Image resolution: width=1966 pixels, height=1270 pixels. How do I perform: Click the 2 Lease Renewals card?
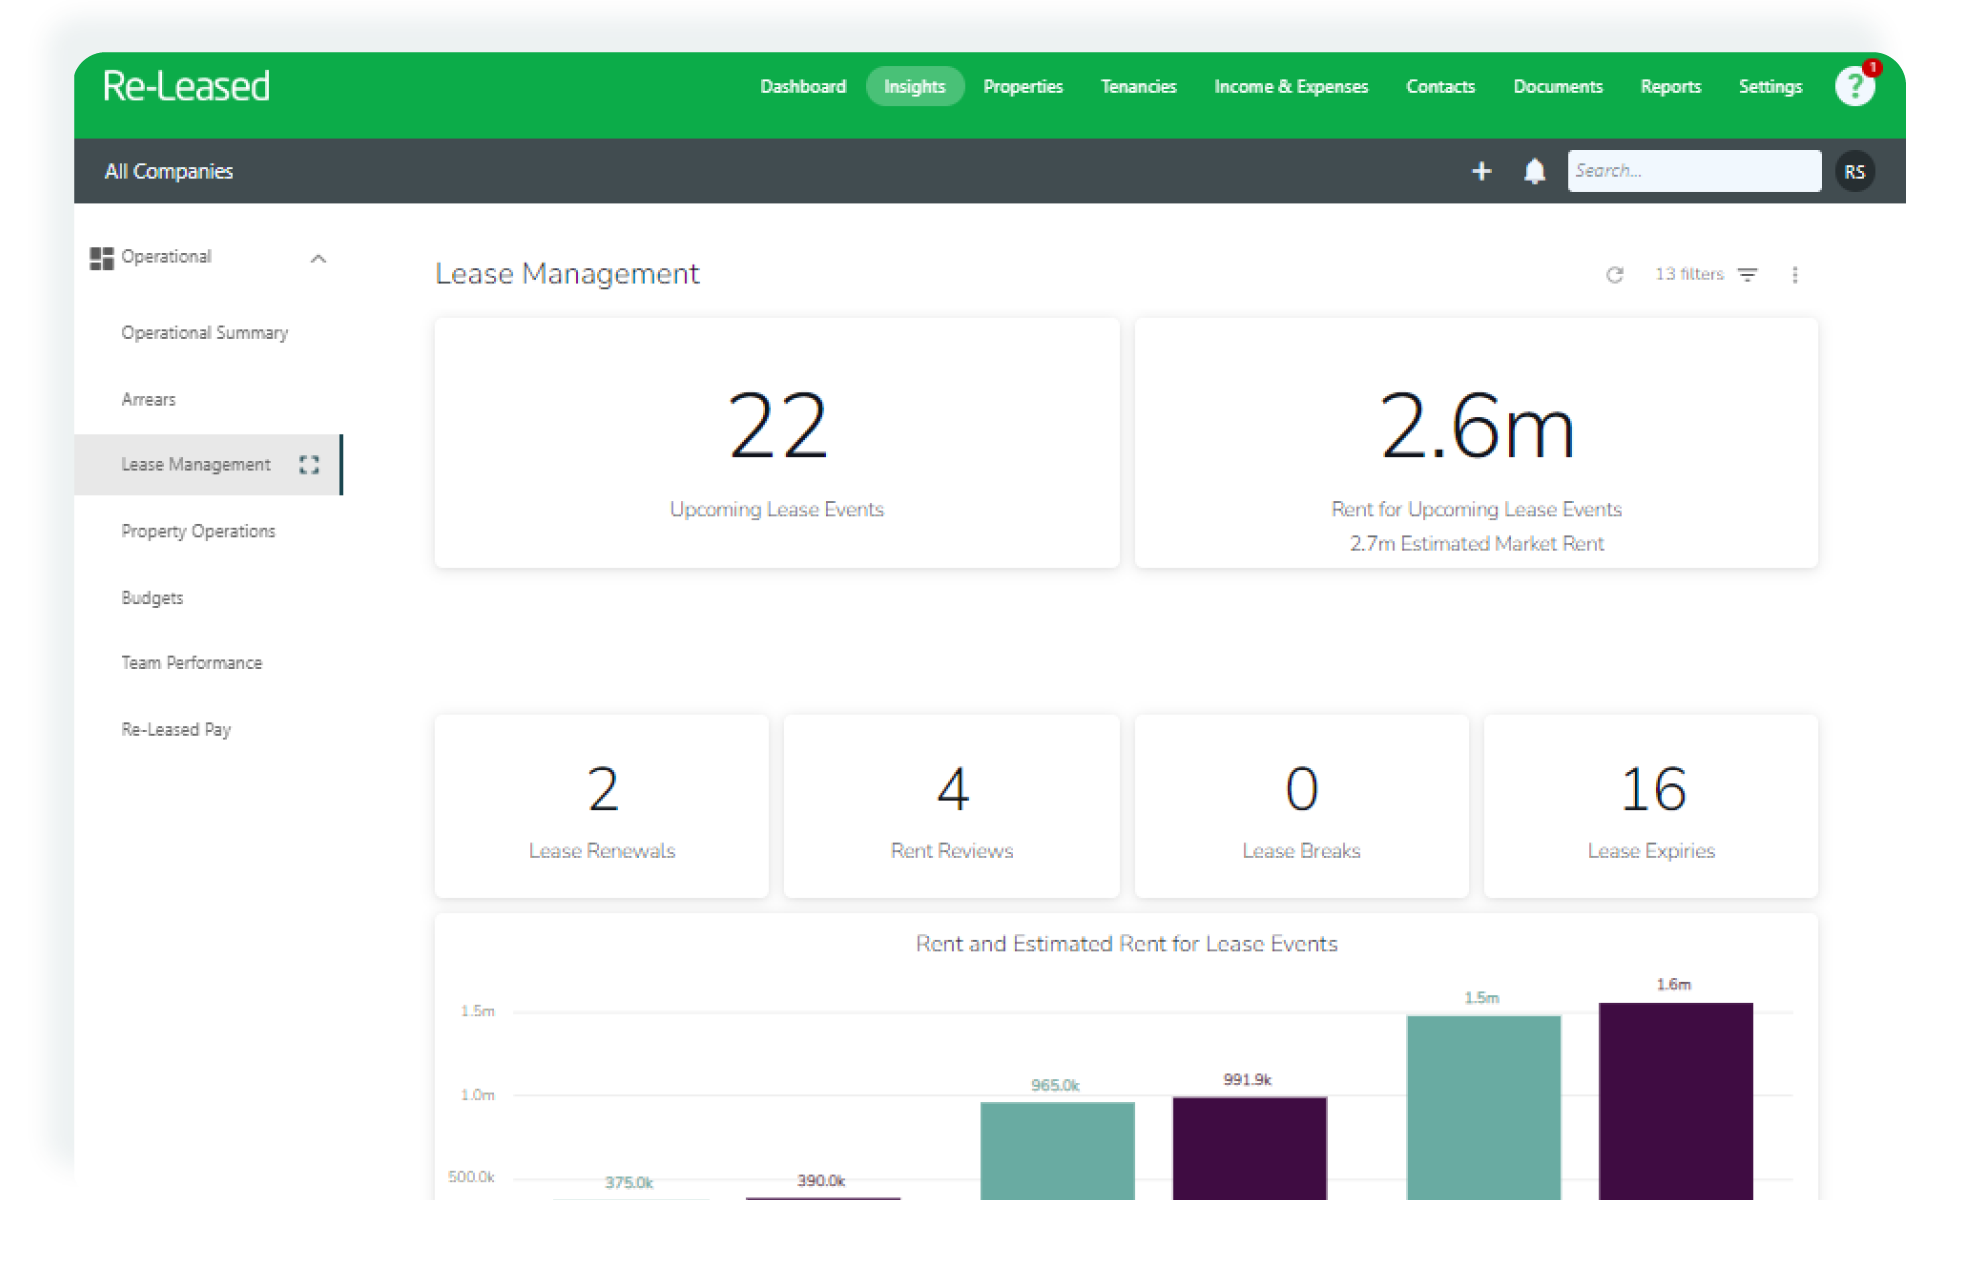pos(602,806)
